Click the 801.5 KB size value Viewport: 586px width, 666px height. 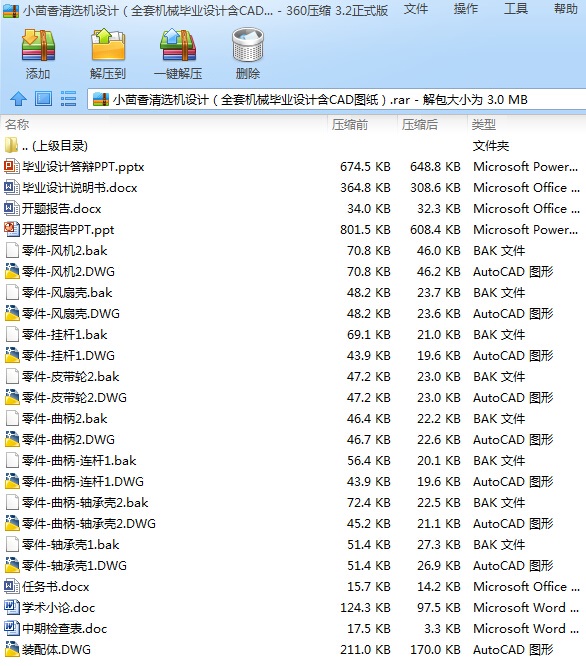[365, 229]
